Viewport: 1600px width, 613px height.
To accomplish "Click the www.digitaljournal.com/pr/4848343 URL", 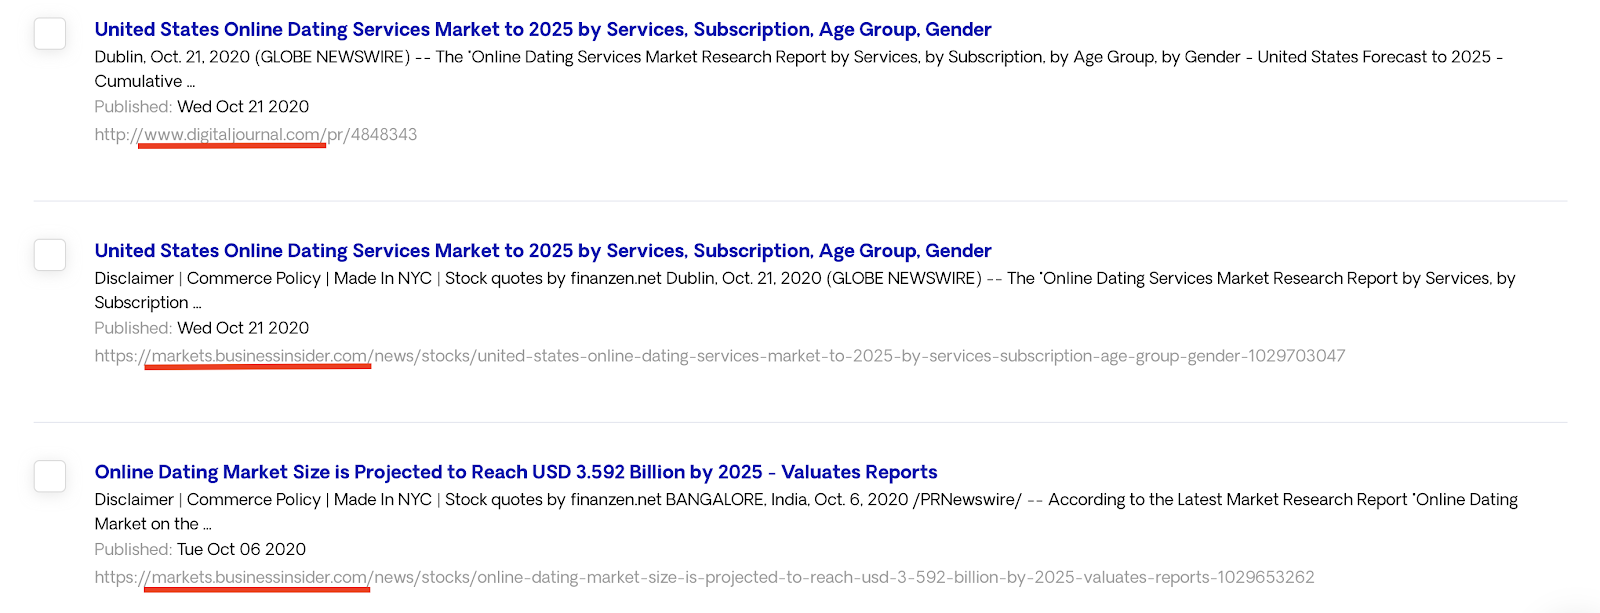I will tap(256, 134).
